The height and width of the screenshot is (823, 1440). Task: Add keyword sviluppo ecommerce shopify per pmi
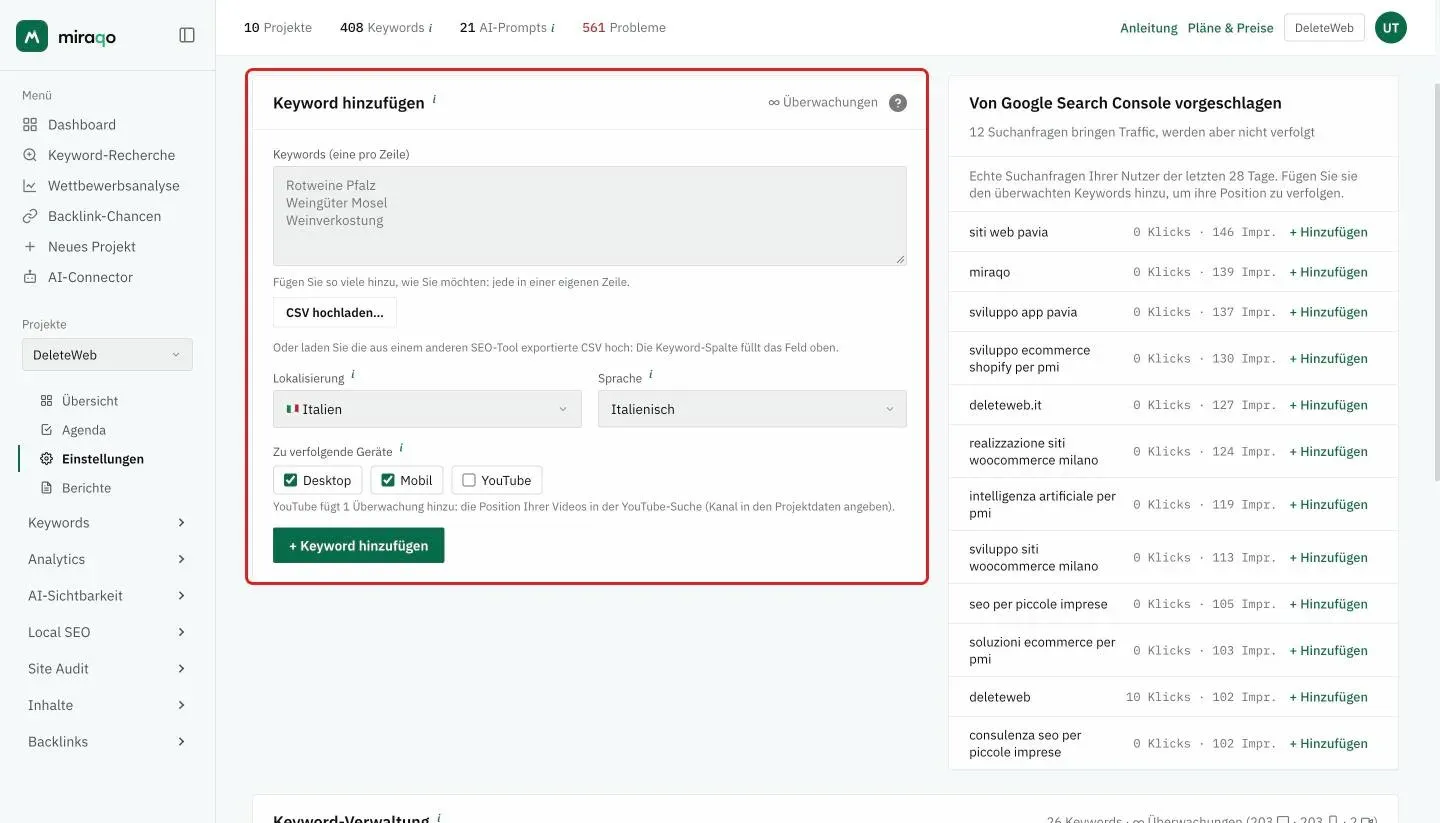pos(1328,359)
